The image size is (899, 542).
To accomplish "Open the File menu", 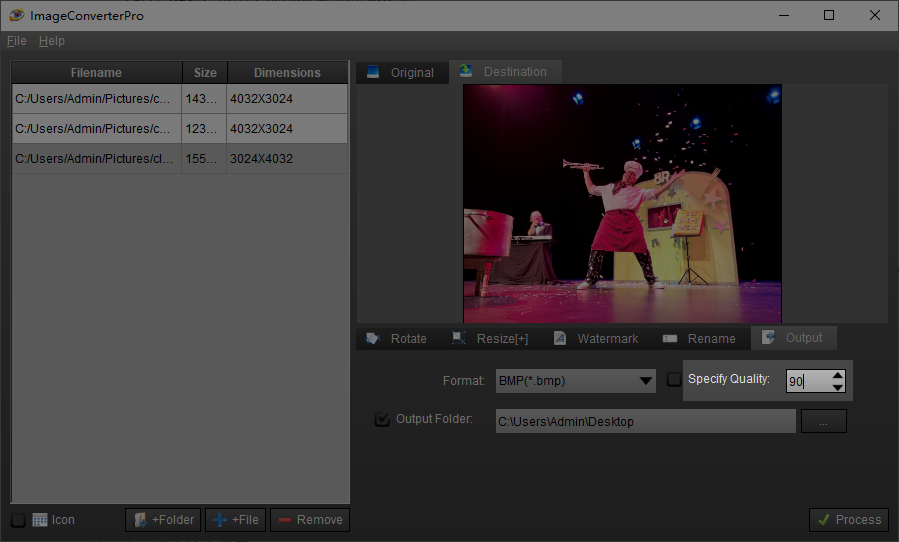I will (16, 41).
